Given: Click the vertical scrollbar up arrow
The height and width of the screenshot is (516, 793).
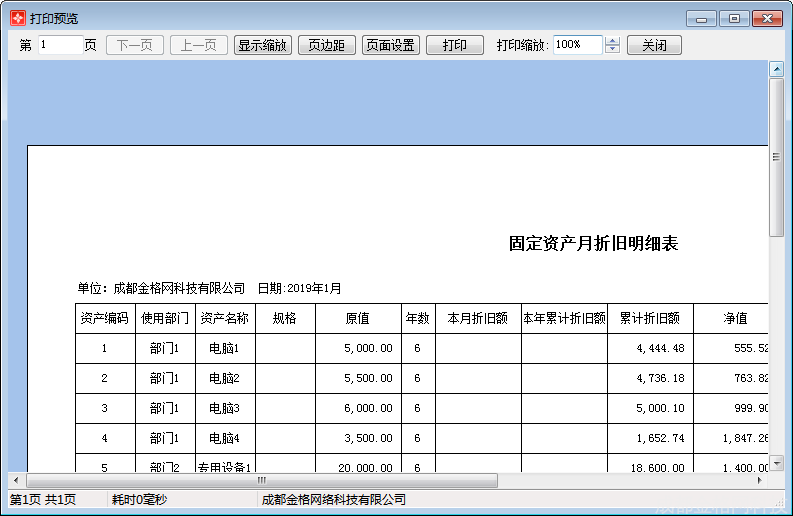Looking at the screenshot, I should (x=776, y=69).
